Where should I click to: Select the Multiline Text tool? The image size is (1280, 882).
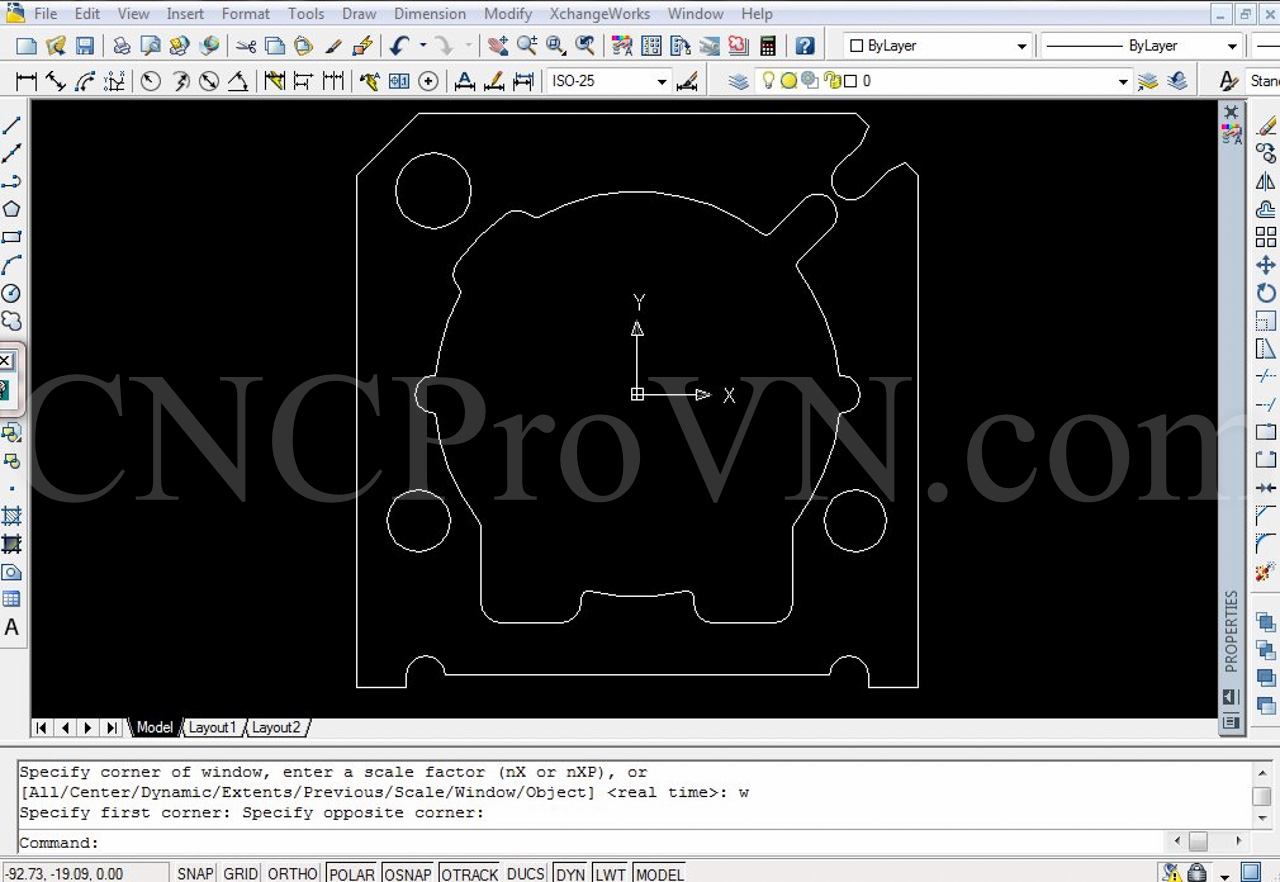point(12,628)
